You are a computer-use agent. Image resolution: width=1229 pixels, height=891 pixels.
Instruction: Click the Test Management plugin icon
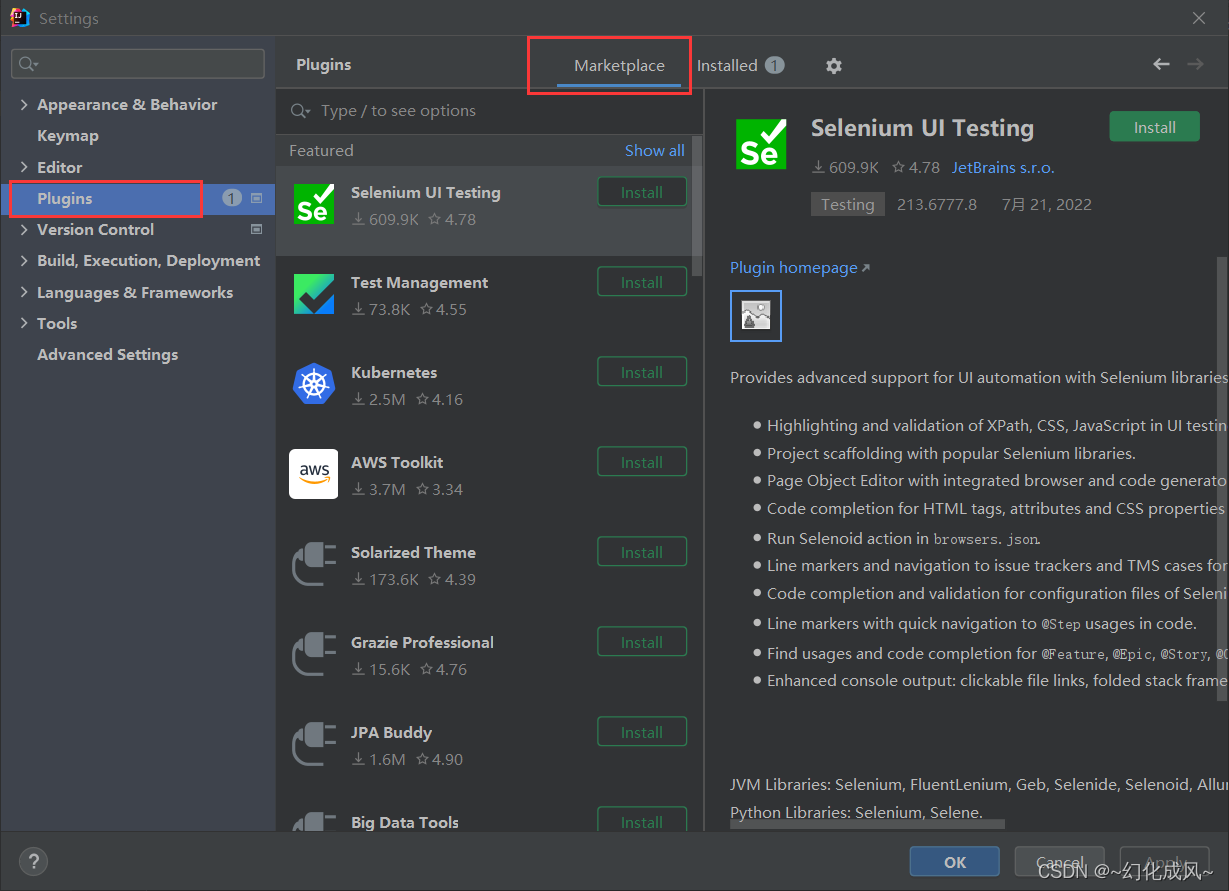point(314,294)
